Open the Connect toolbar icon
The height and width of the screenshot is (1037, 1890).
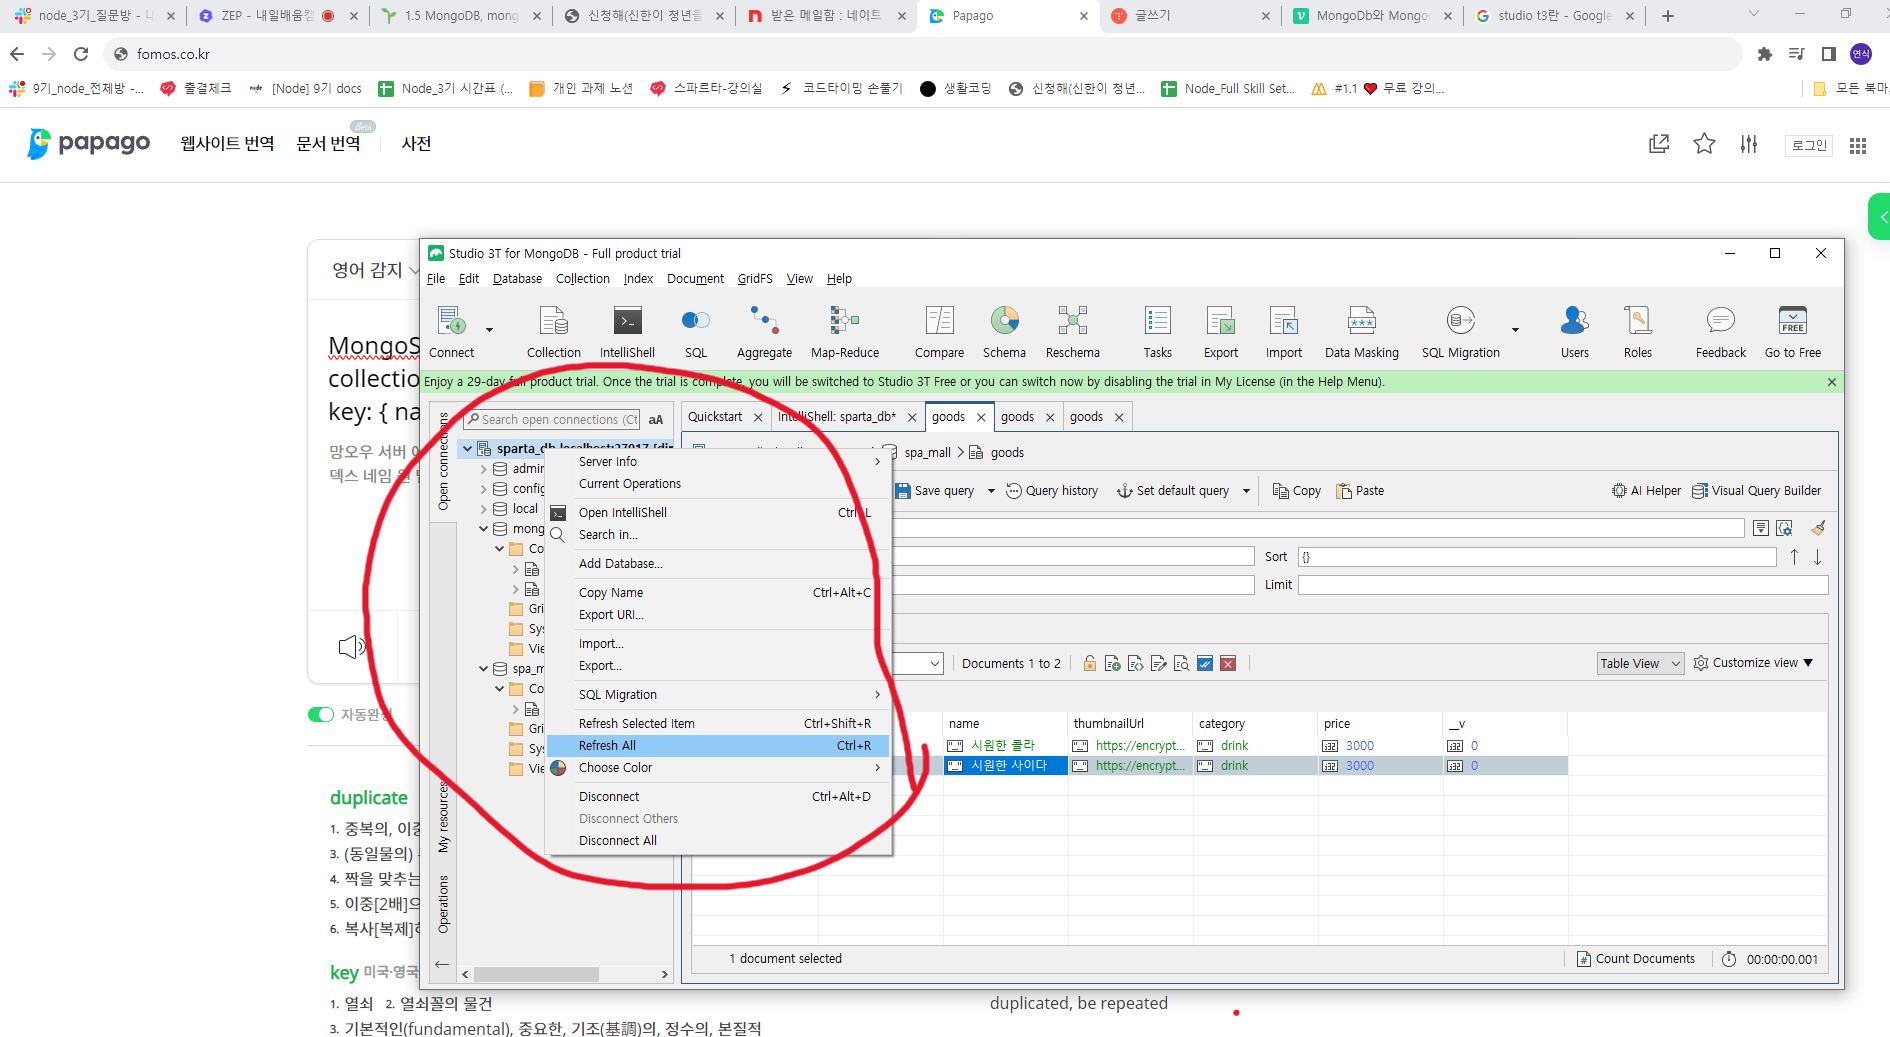point(451,331)
